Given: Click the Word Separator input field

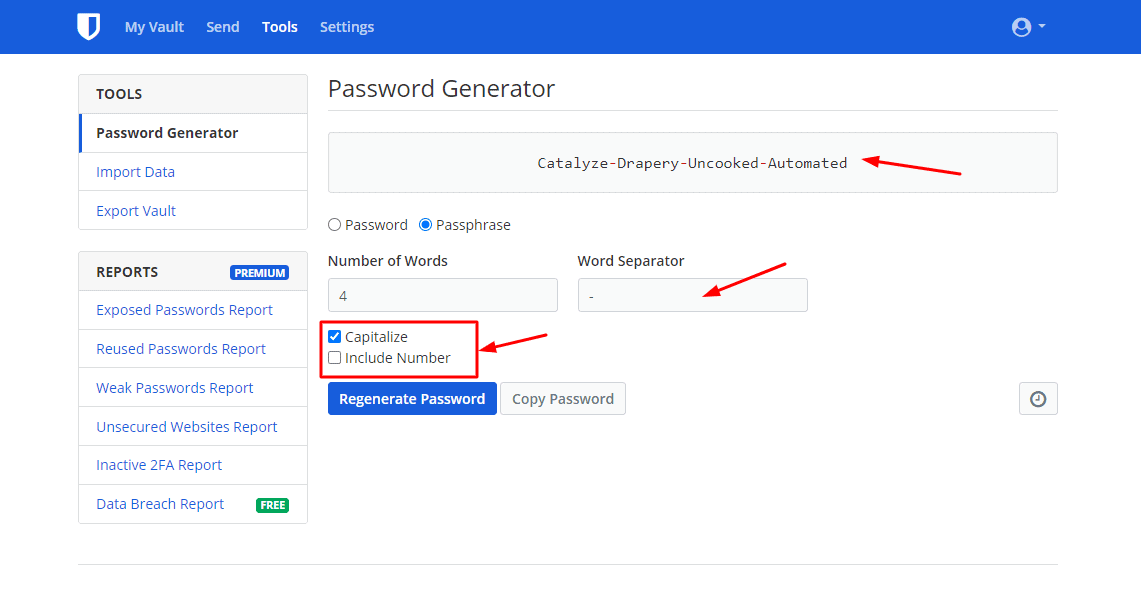Looking at the screenshot, I should click(692, 296).
